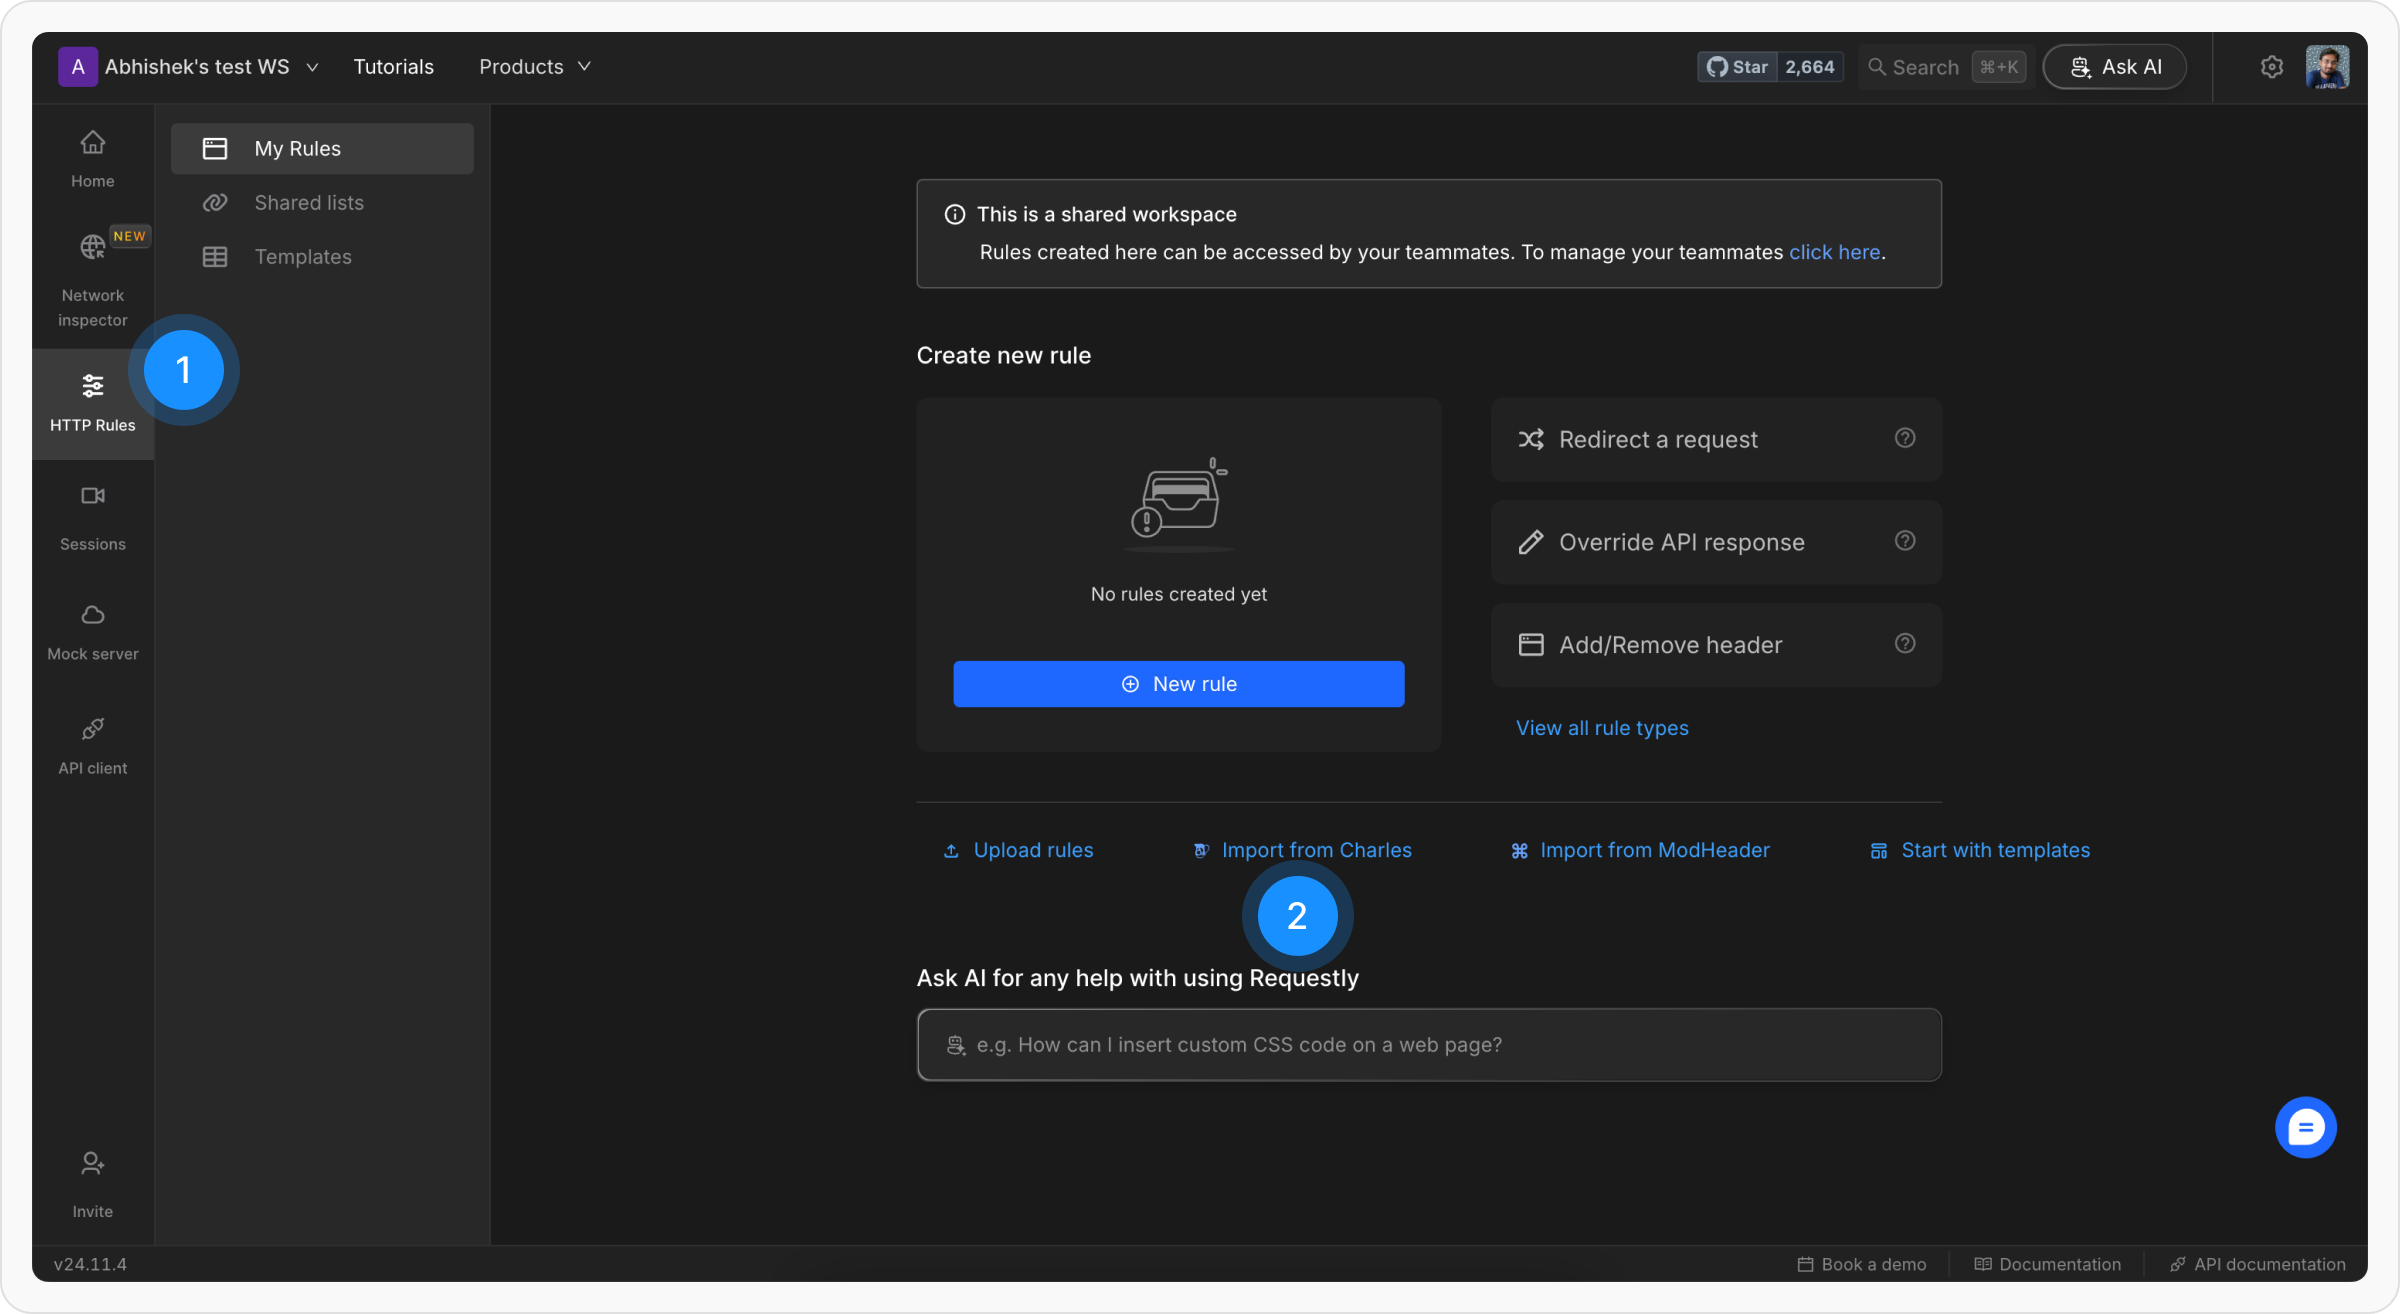
Task: Click the Invite teammates icon
Action: (x=92, y=1164)
